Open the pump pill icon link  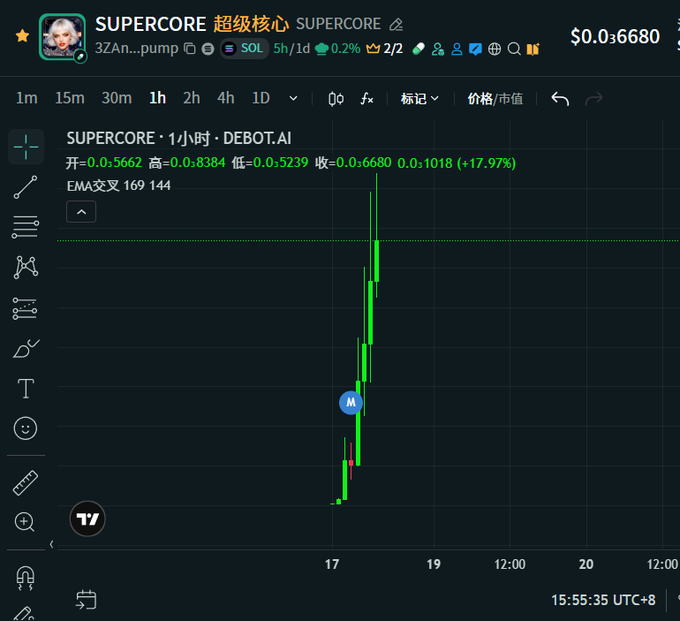click(418, 49)
